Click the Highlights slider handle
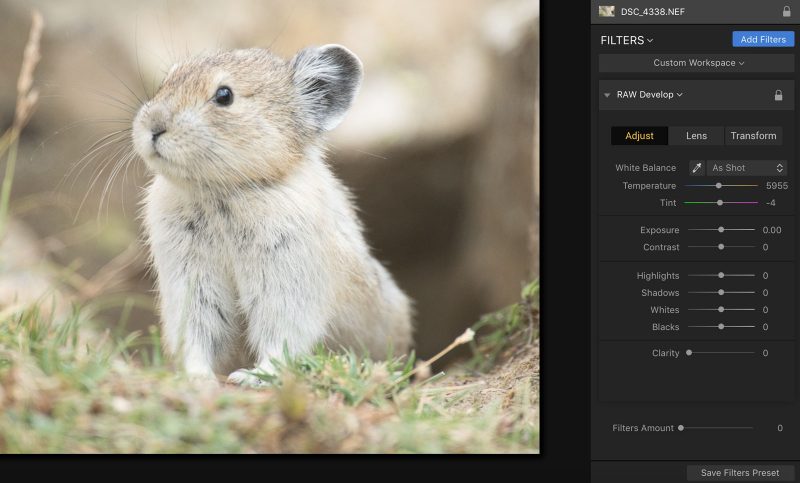This screenshot has width=800, height=483. 721,275
